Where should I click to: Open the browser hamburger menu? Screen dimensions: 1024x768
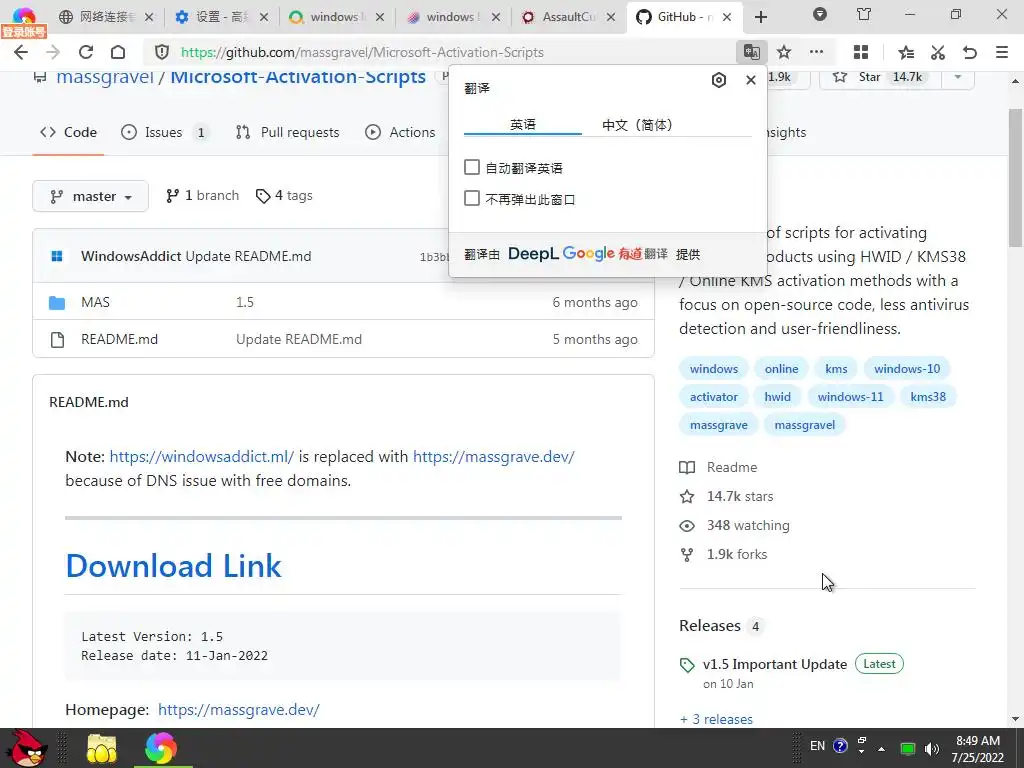[x=1002, y=52]
